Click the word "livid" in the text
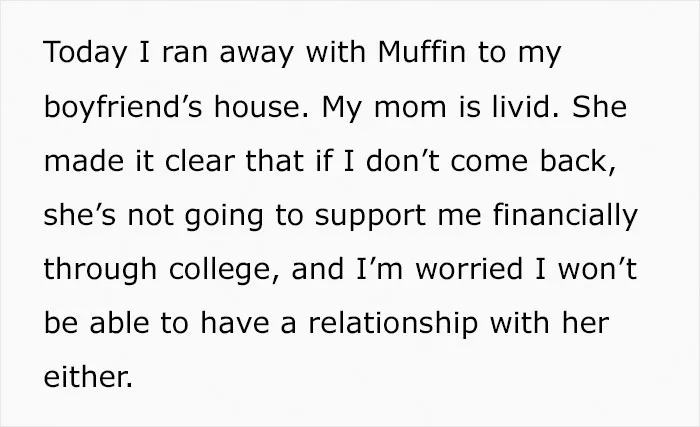Screen dimensions: 700x427 [520, 106]
